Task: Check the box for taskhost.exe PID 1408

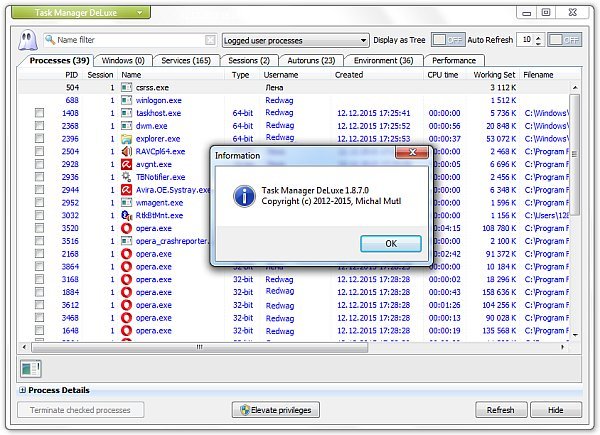Action: 39,113
